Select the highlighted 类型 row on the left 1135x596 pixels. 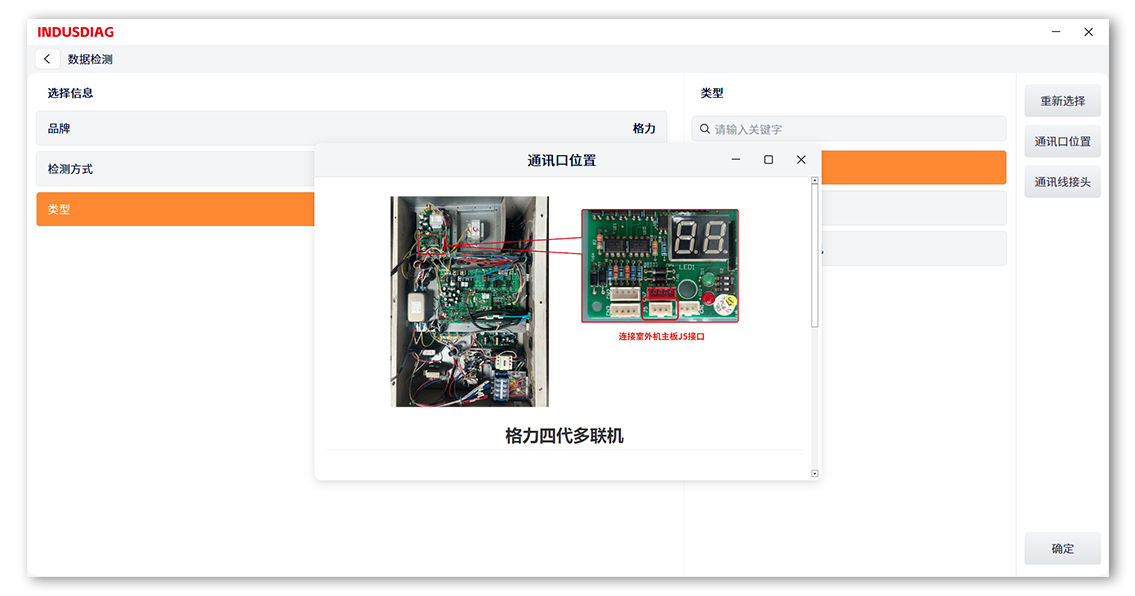pos(175,209)
